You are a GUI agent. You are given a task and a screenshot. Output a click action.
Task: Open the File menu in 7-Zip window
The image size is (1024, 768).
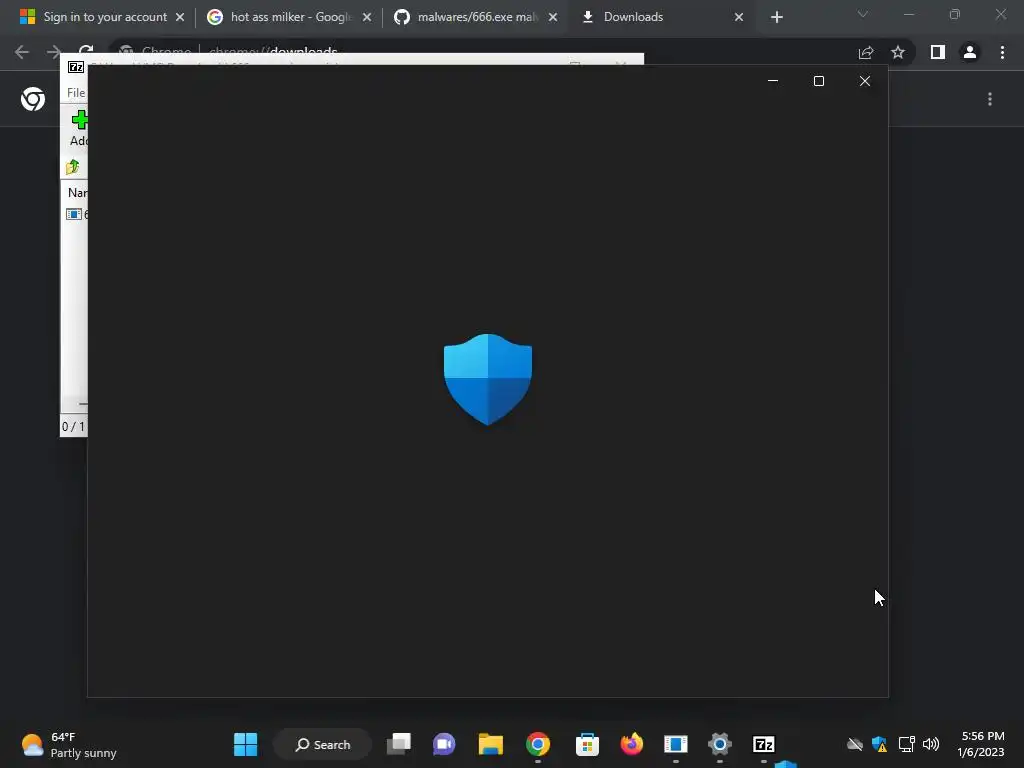[x=76, y=93]
